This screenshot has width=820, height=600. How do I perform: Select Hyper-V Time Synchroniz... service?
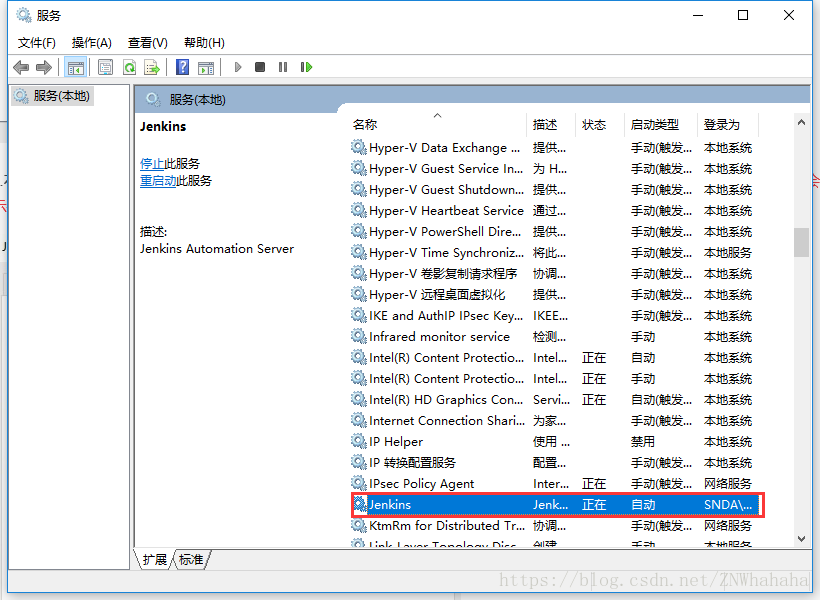point(552,253)
